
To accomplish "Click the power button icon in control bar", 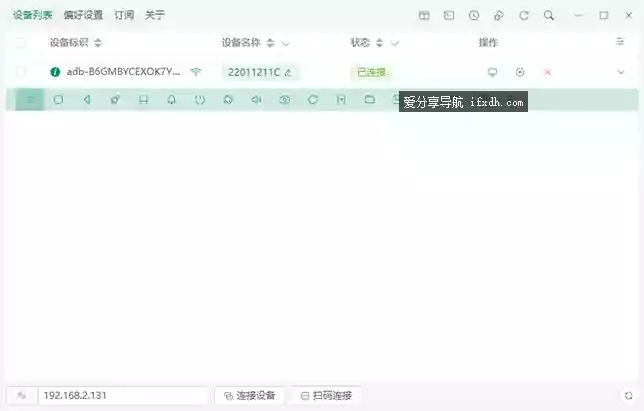I will [x=200, y=99].
